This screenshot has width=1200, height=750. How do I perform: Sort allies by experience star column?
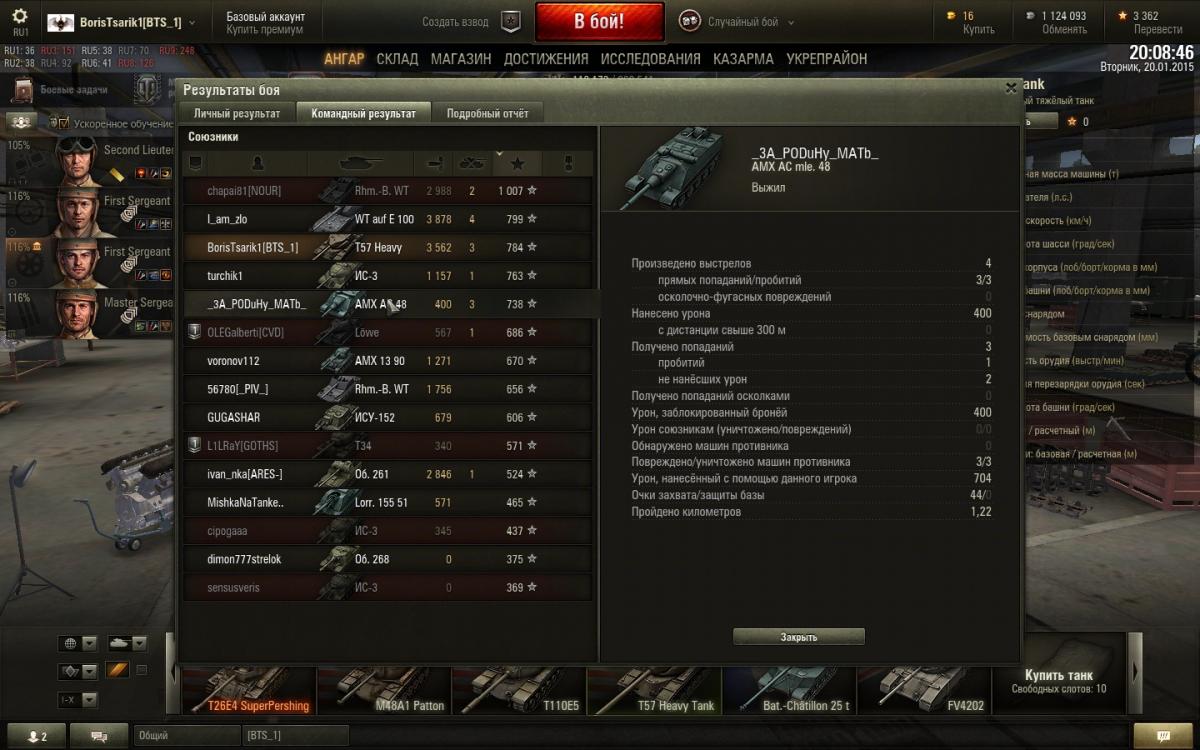coord(517,163)
